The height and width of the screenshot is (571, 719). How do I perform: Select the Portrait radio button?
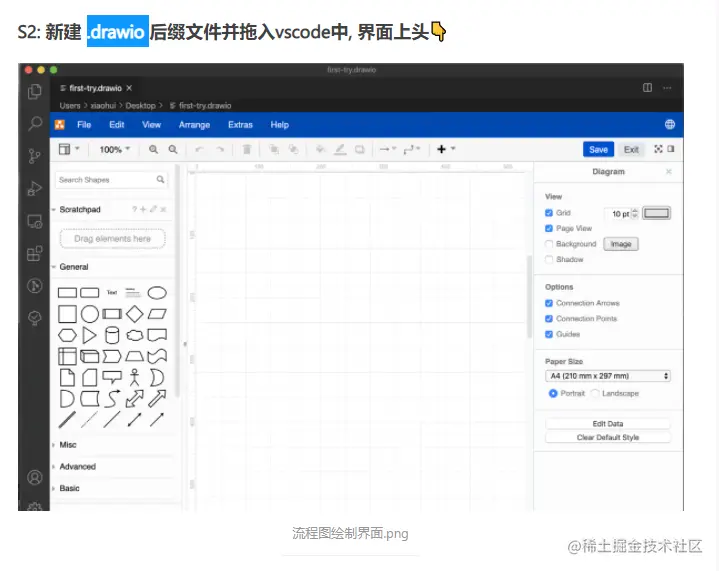click(553, 394)
